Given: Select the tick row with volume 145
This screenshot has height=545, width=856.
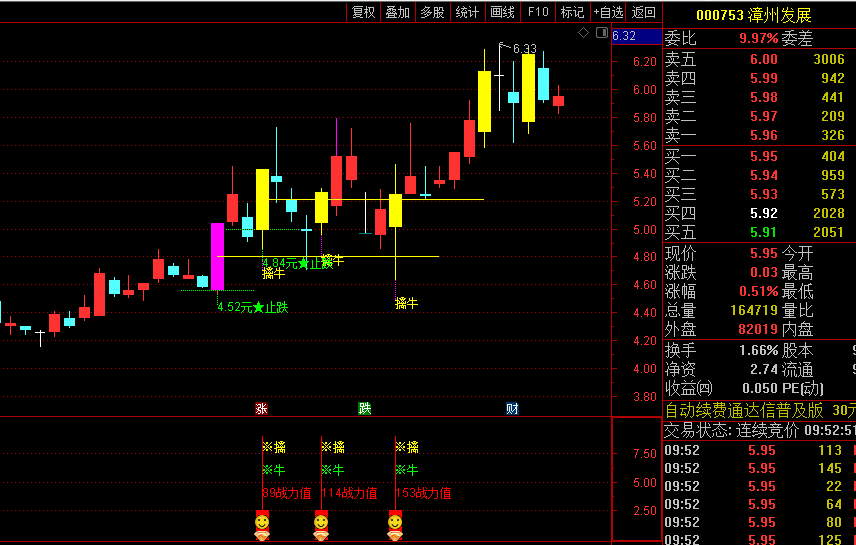Looking at the screenshot, I should 759,469.
